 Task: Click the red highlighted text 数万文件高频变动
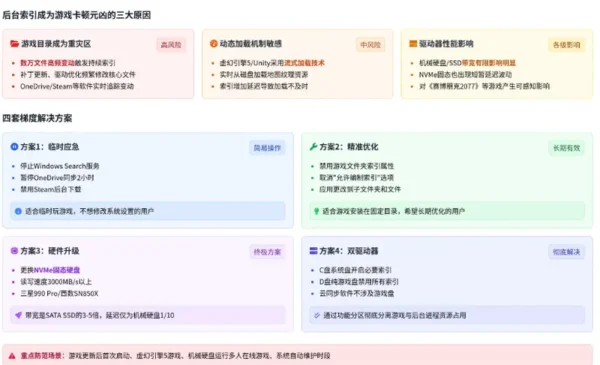coord(47,63)
